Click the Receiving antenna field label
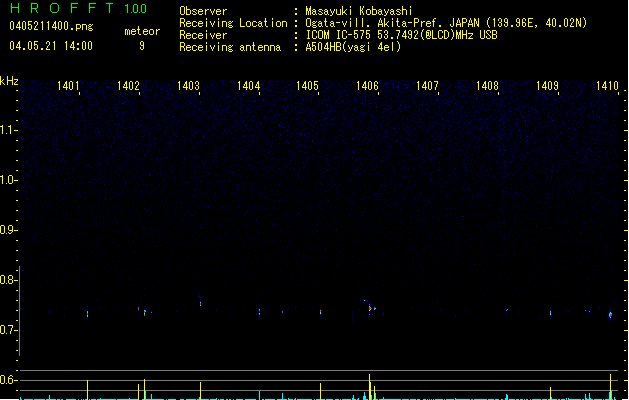 pyautogui.click(x=230, y=47)
